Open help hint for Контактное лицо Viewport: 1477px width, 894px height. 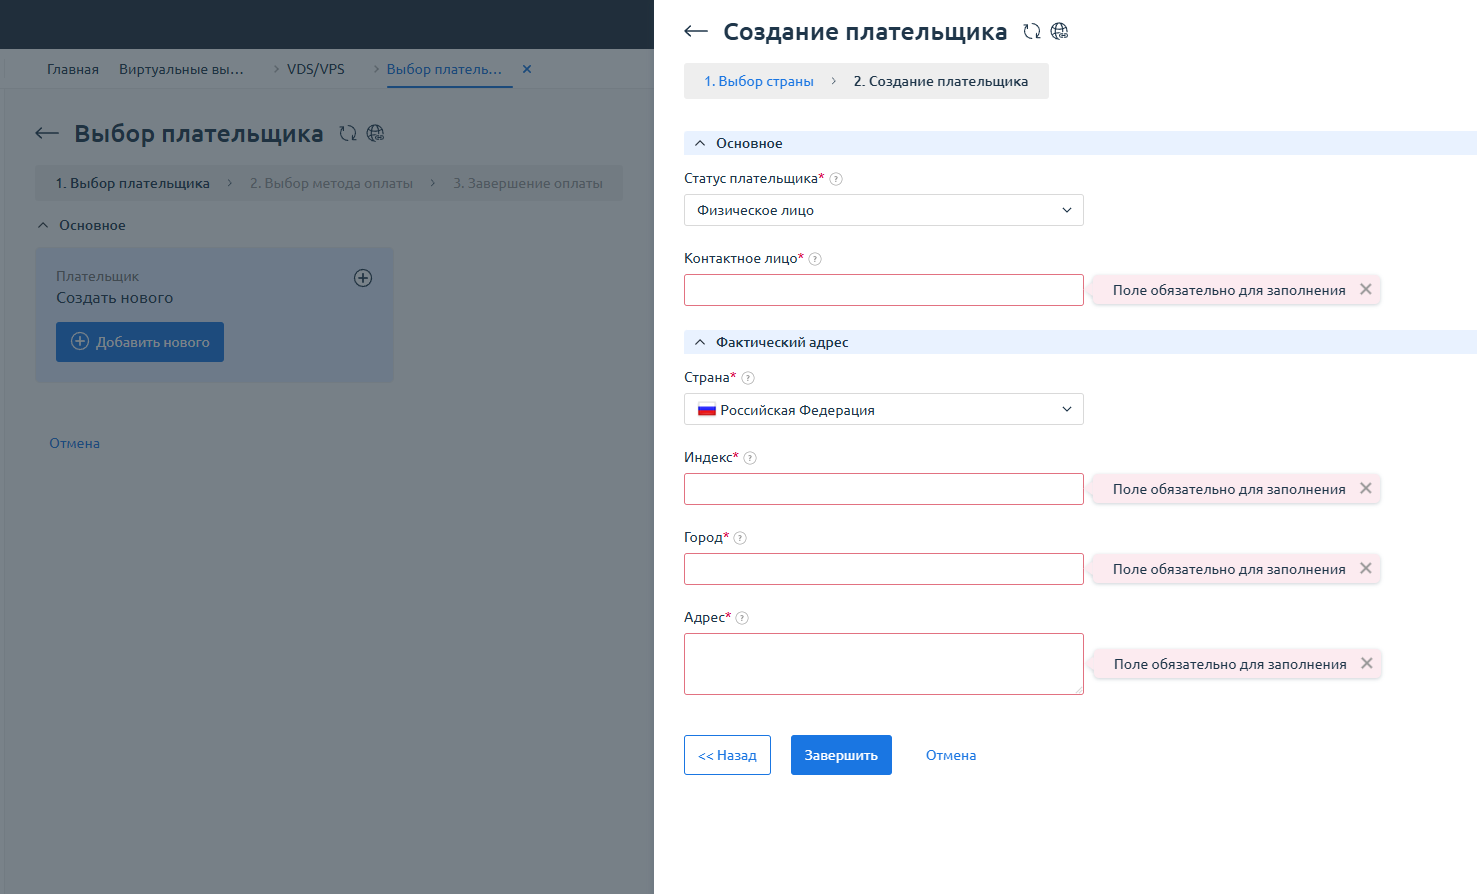pyautogui.click(x=815, y=259)
